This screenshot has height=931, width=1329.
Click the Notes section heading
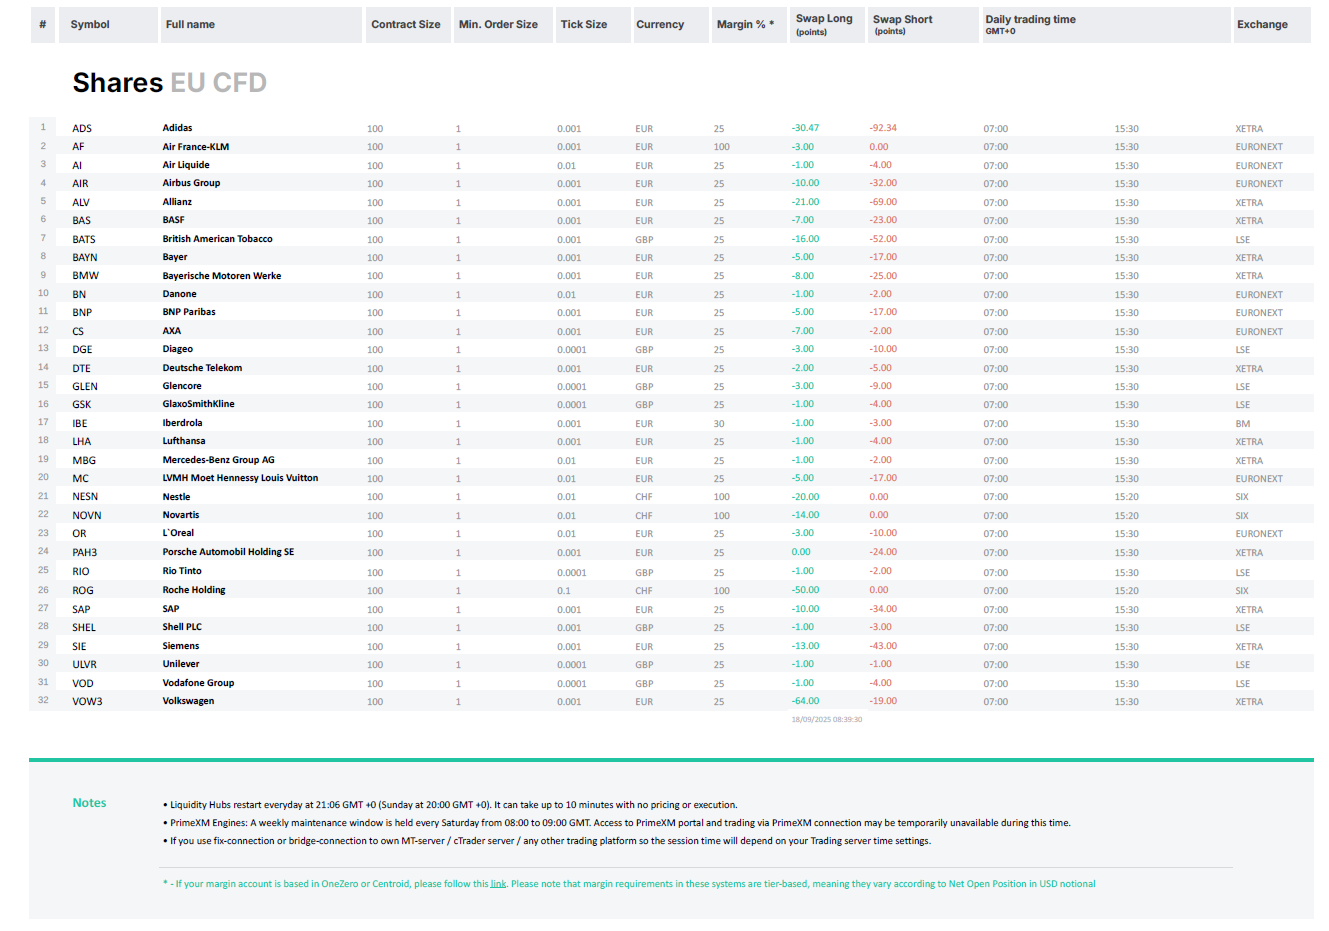tap(89, 803)
